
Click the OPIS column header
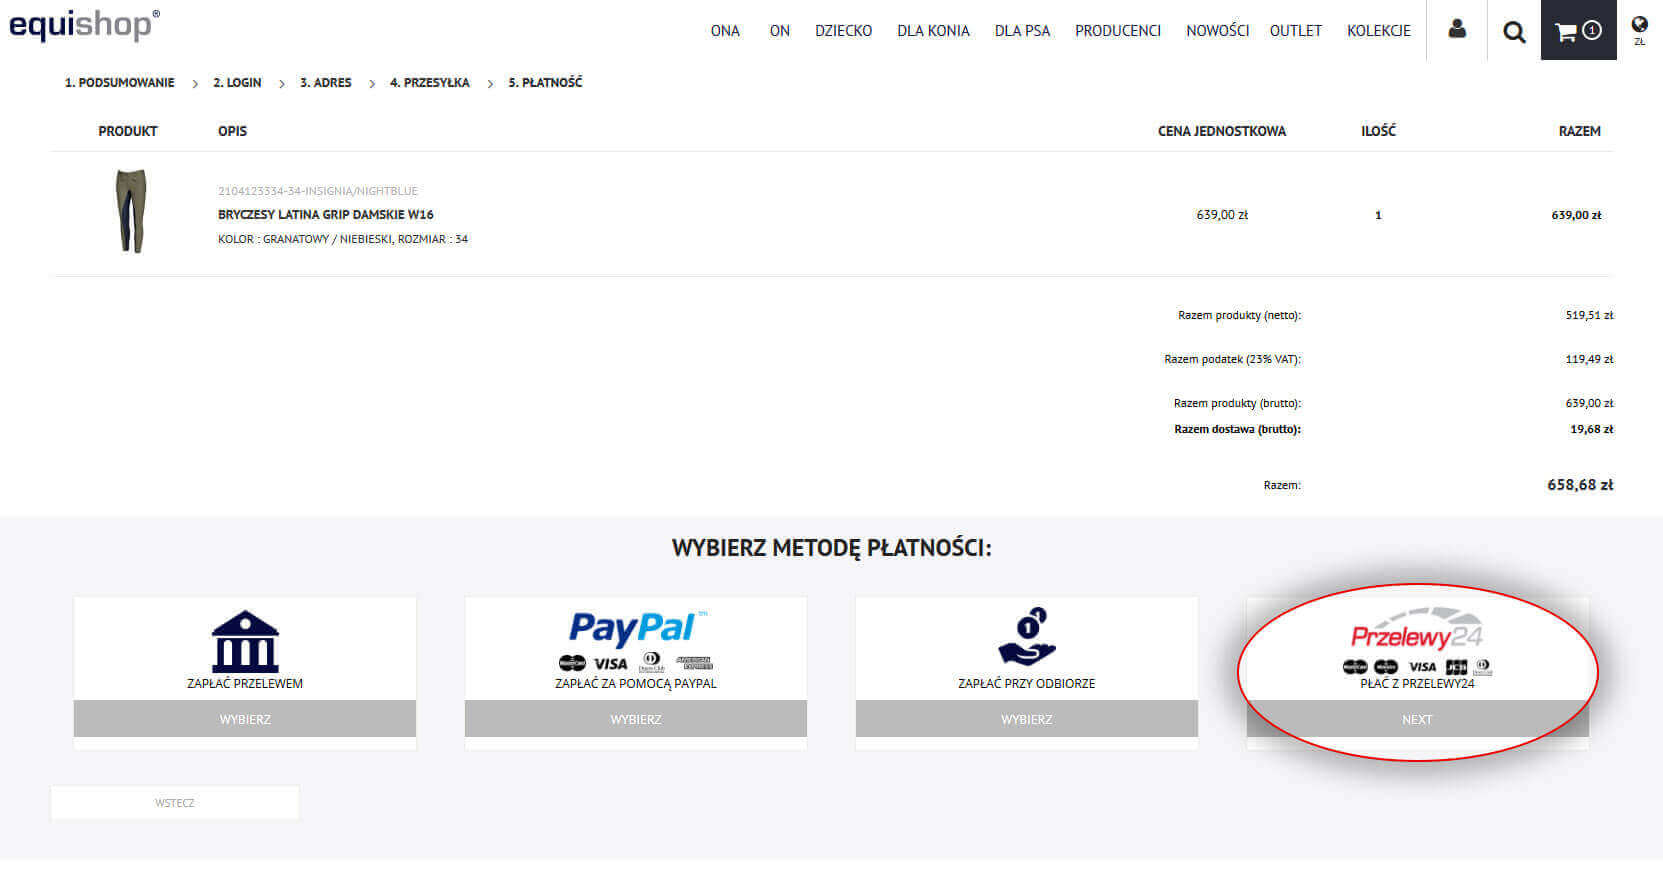tap(232, 131)
